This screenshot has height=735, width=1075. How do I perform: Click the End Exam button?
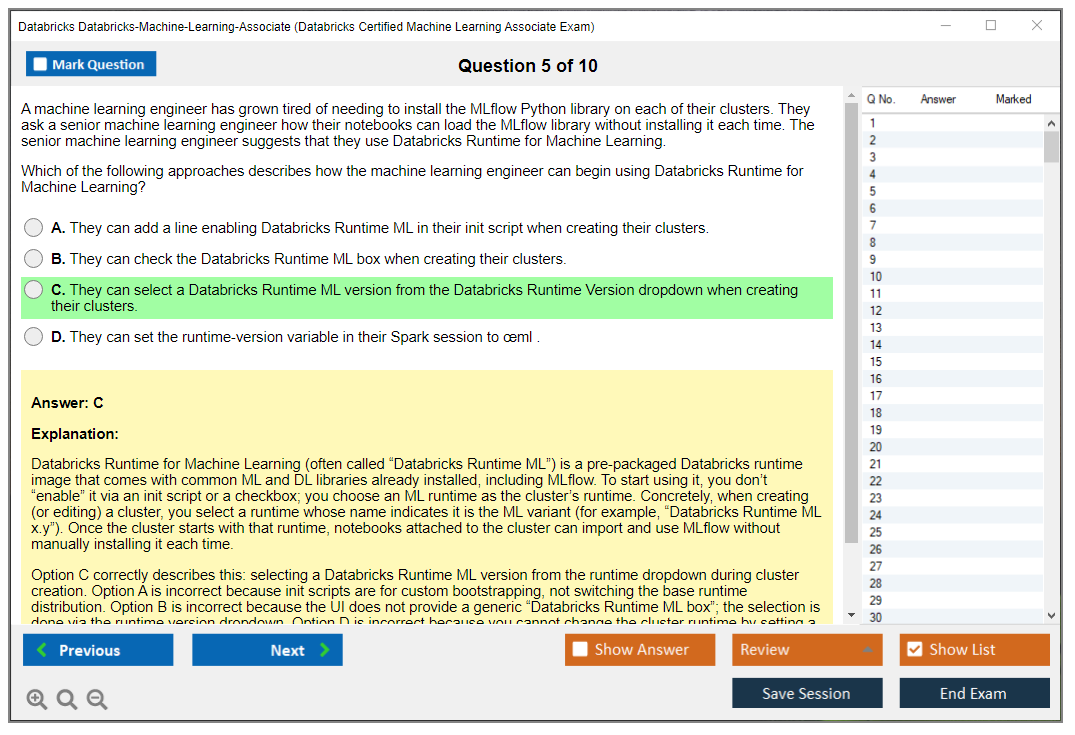coord(974,693)
